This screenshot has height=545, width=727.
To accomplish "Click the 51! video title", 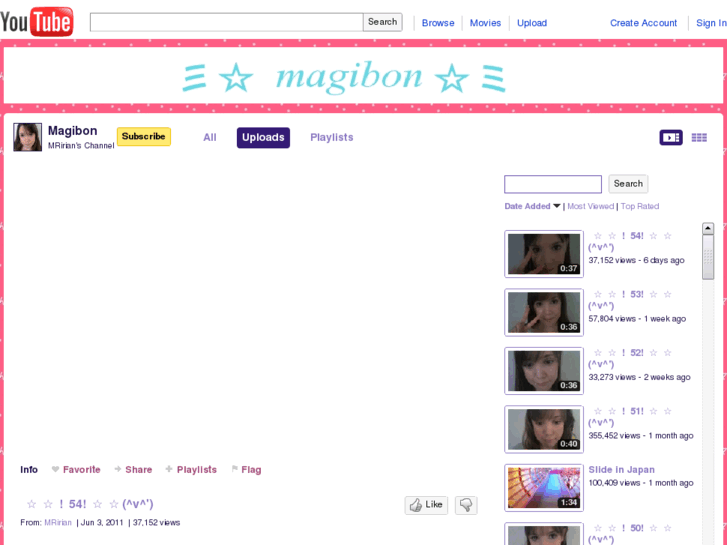I will click(x=630, y=417).
